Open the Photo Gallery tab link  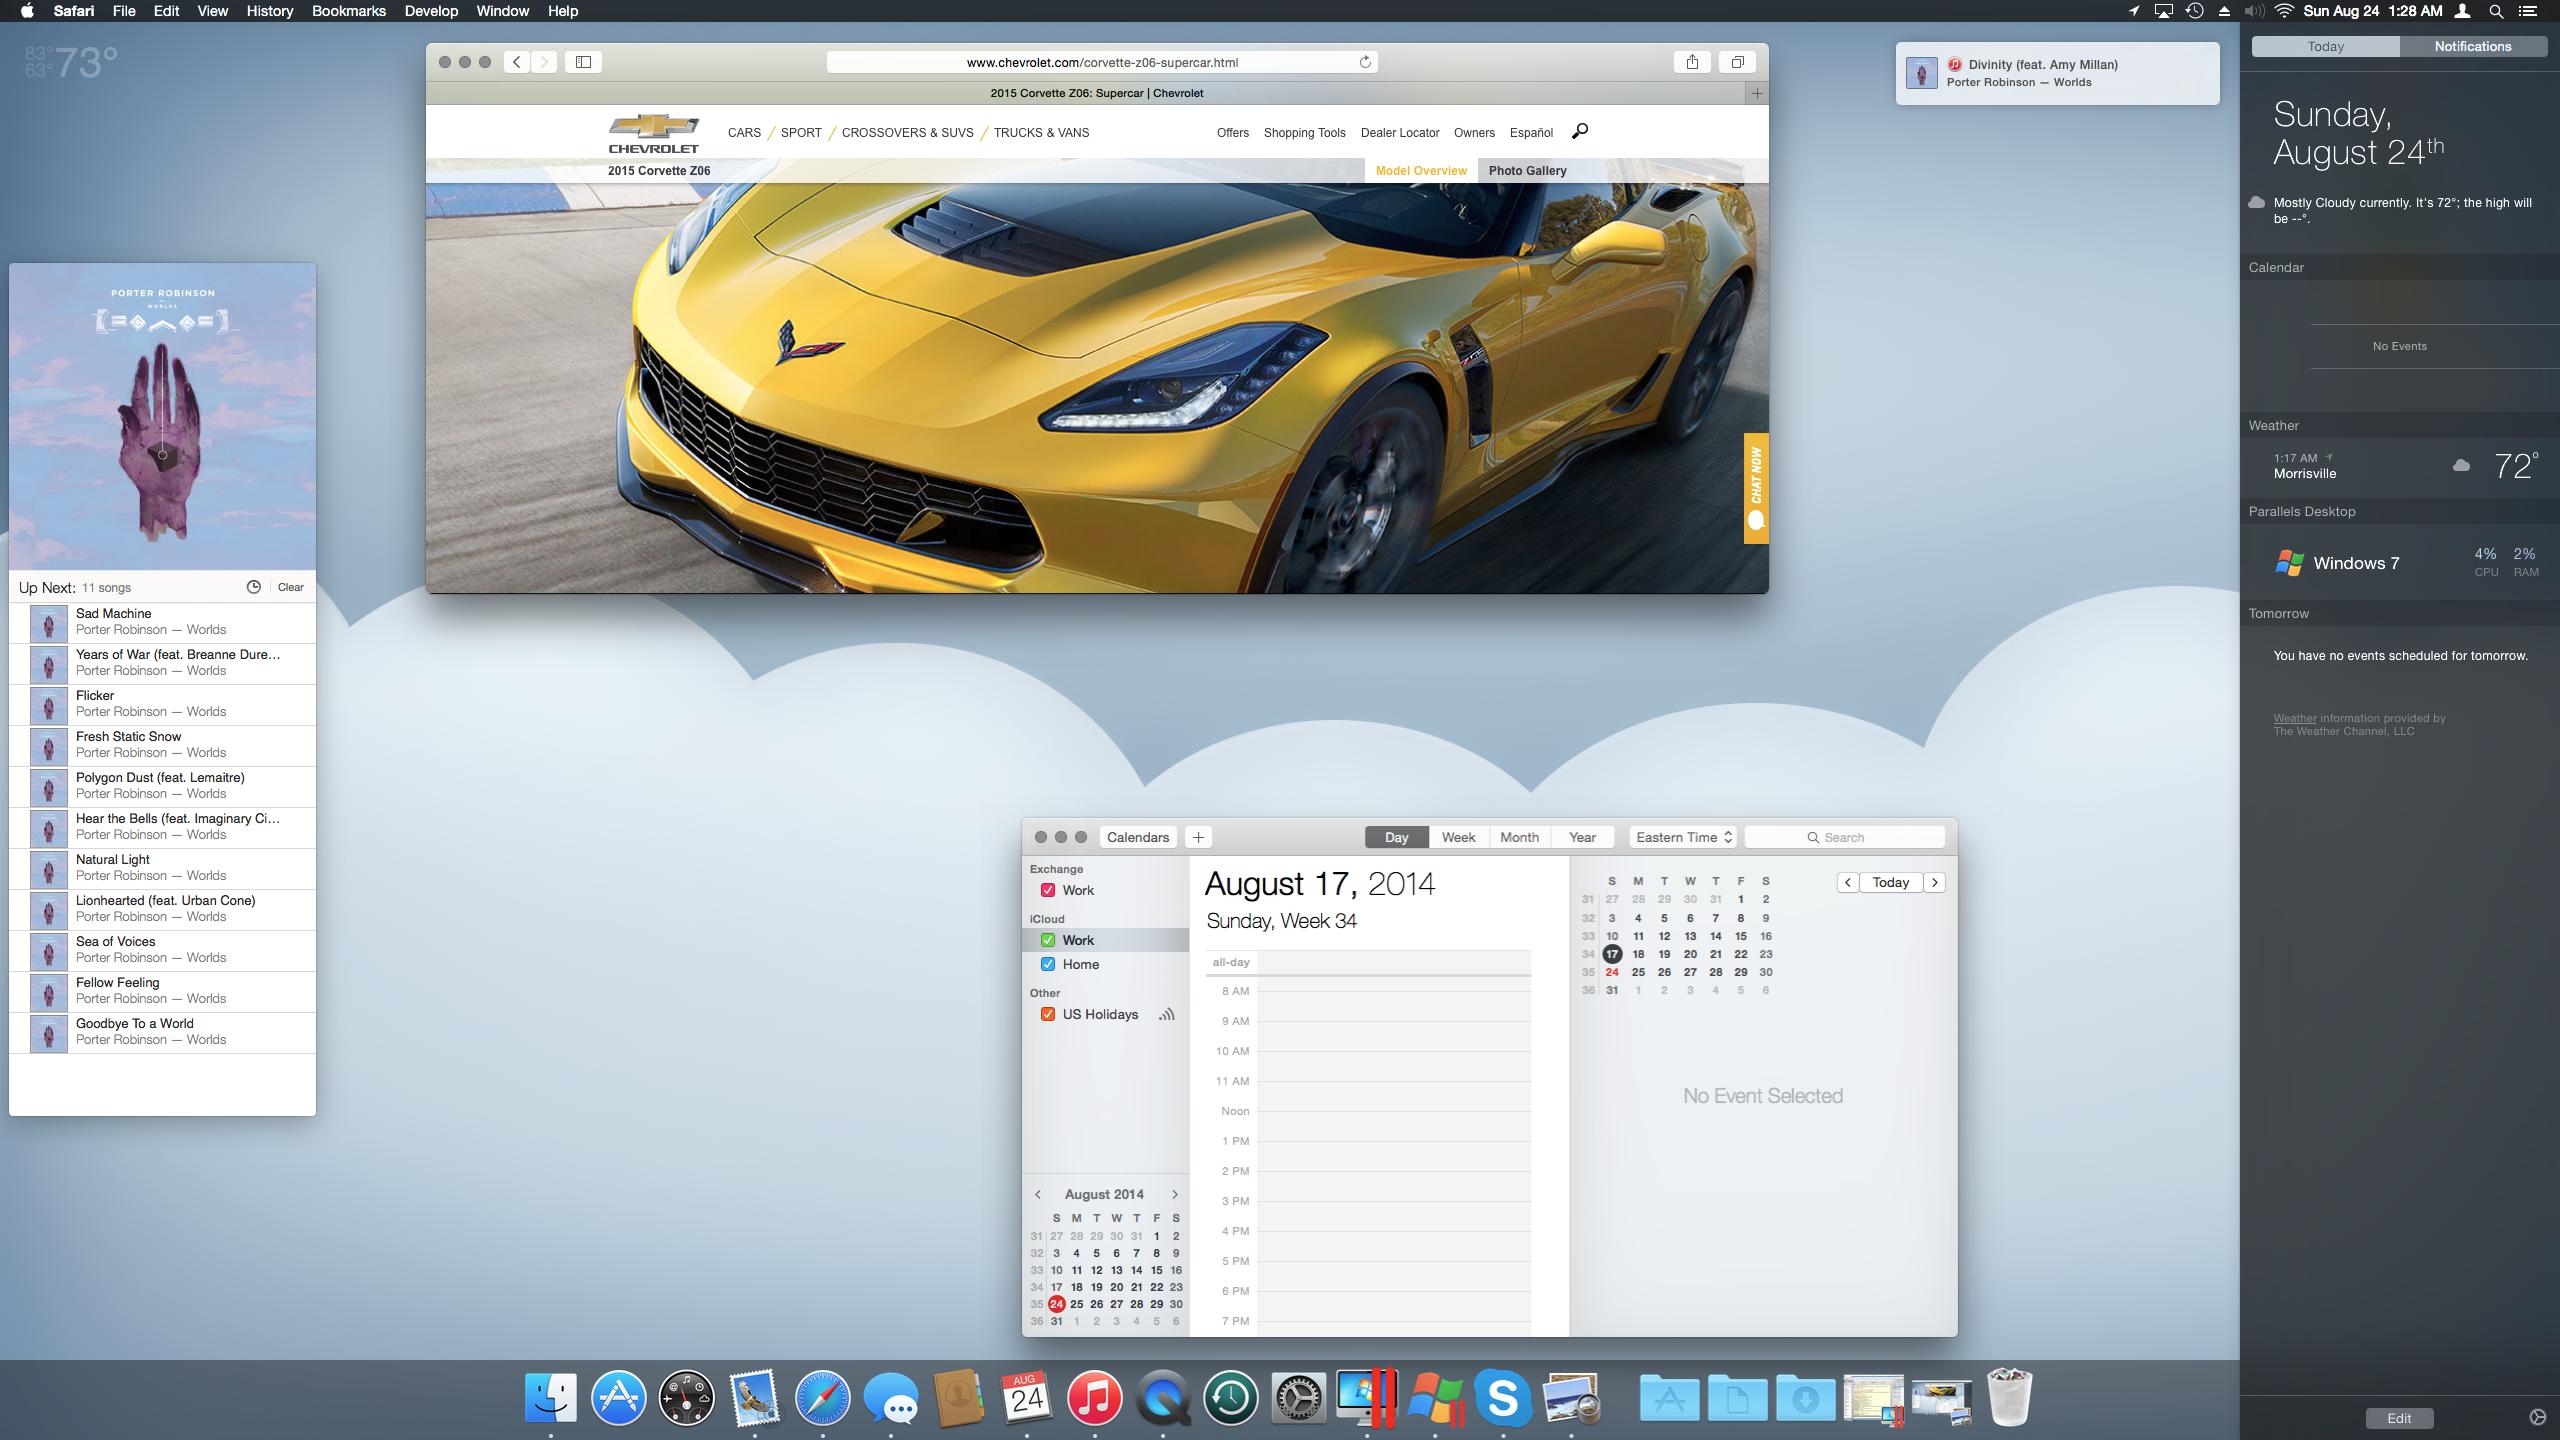1527,171
